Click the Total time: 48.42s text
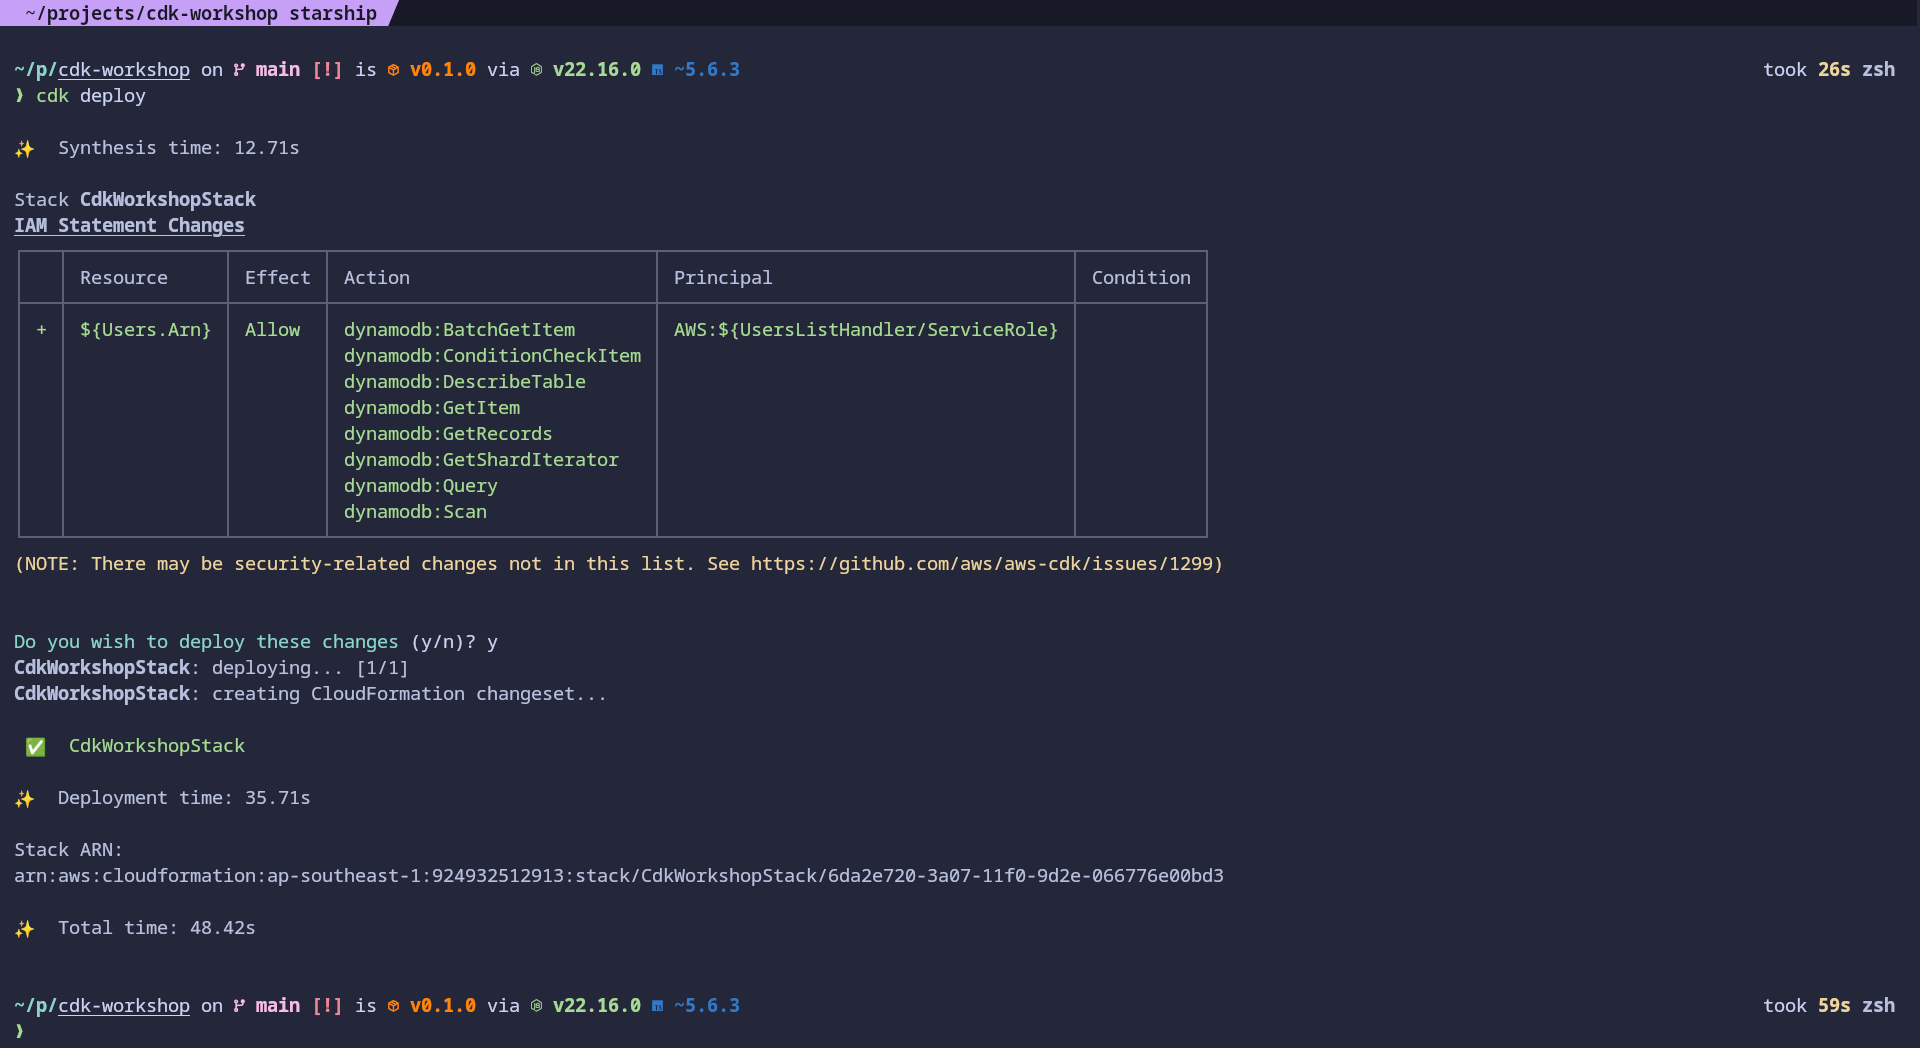The width and height of the screenshot is (1920, 1048). tap(157, 928)
